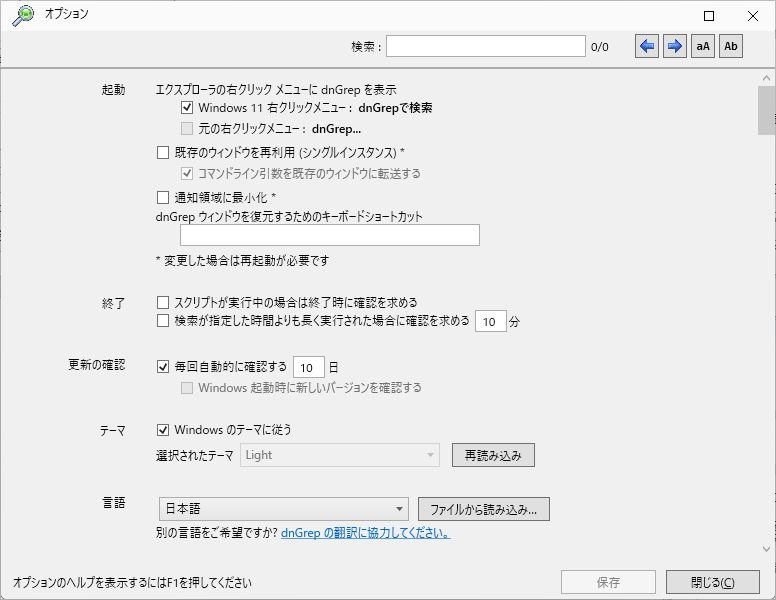The image size is (776, 600).
Task: Open the Light theme dropdown
Action: coord(340,455)
